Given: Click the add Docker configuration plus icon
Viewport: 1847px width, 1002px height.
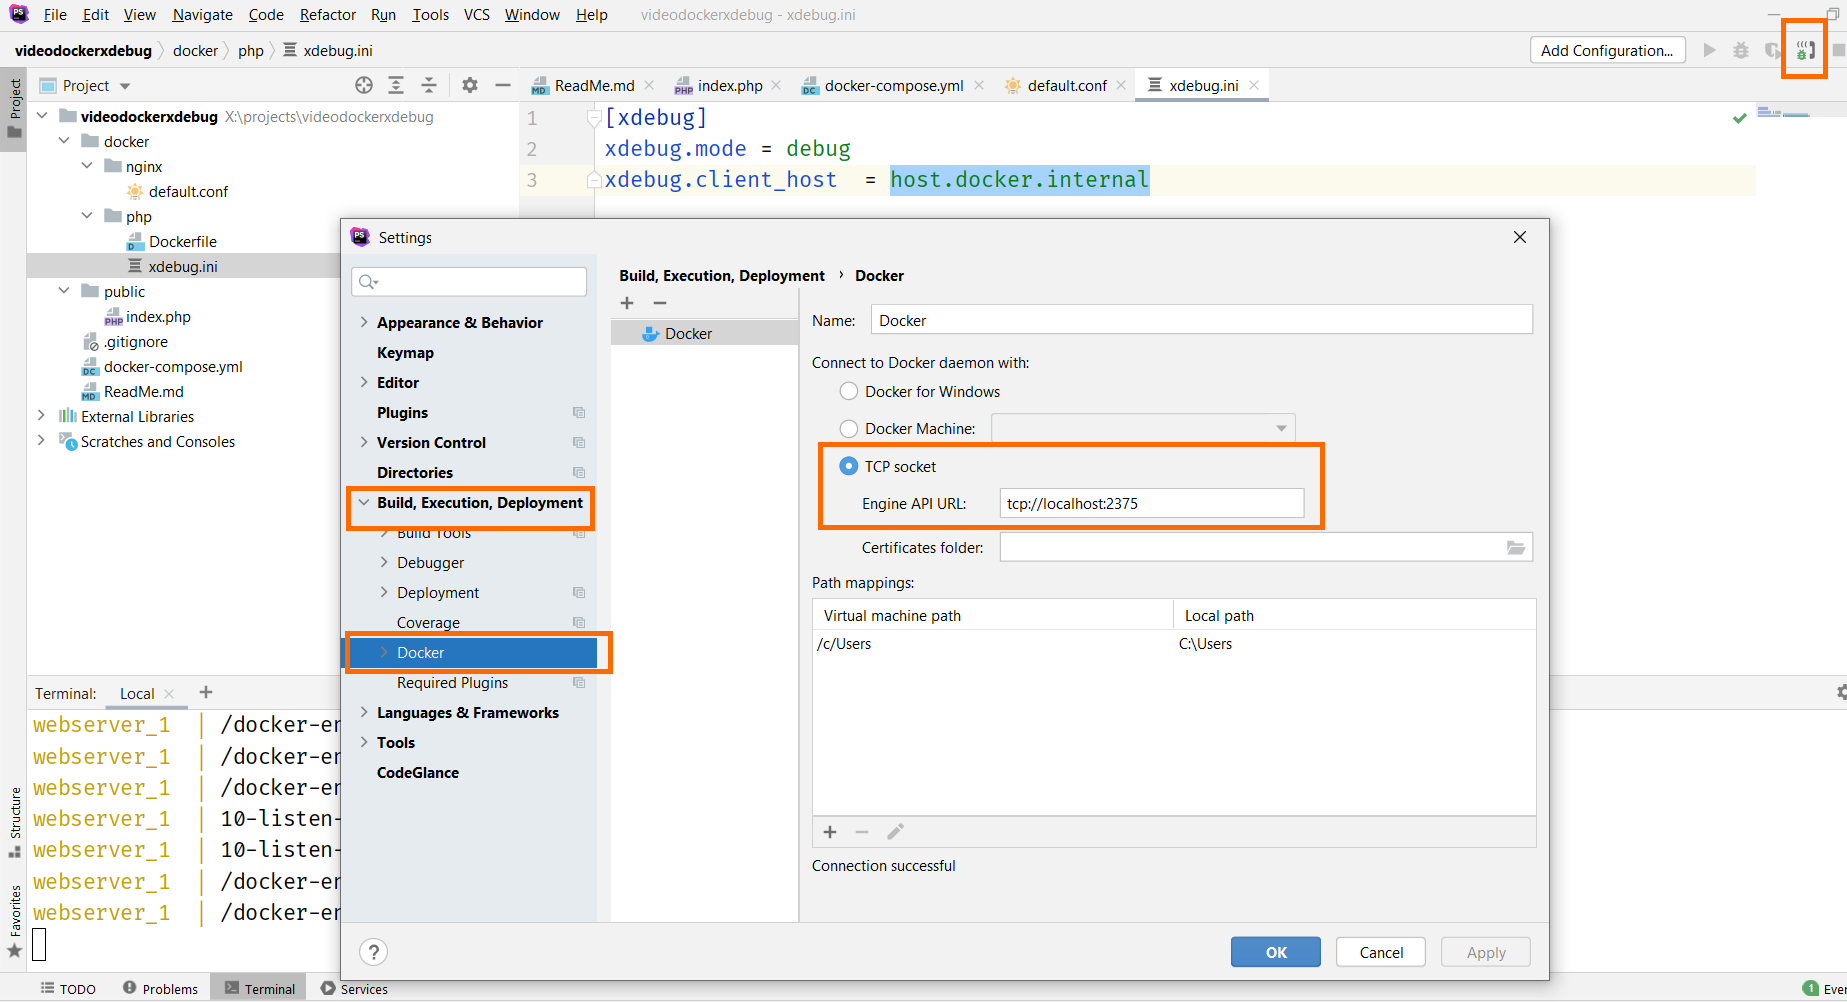Looking at the screenshot, I should coord(627,303).
